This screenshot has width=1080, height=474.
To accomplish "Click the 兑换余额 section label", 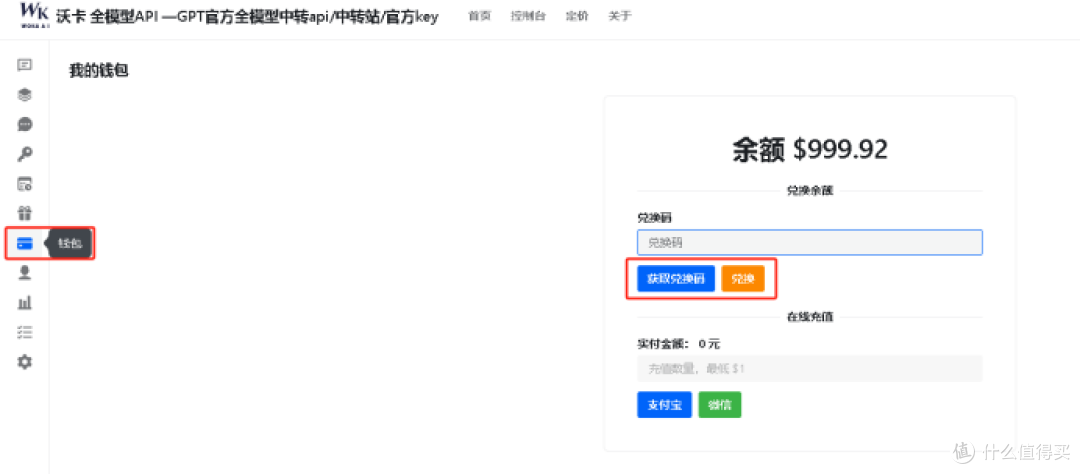I will point(809,191).
